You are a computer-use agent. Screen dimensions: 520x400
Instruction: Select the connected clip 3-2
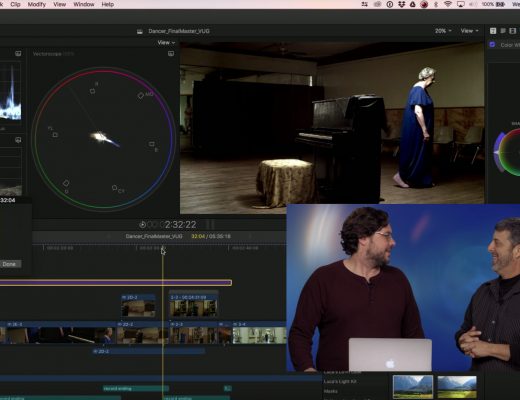pyautogui.click(x=193, y=305)
